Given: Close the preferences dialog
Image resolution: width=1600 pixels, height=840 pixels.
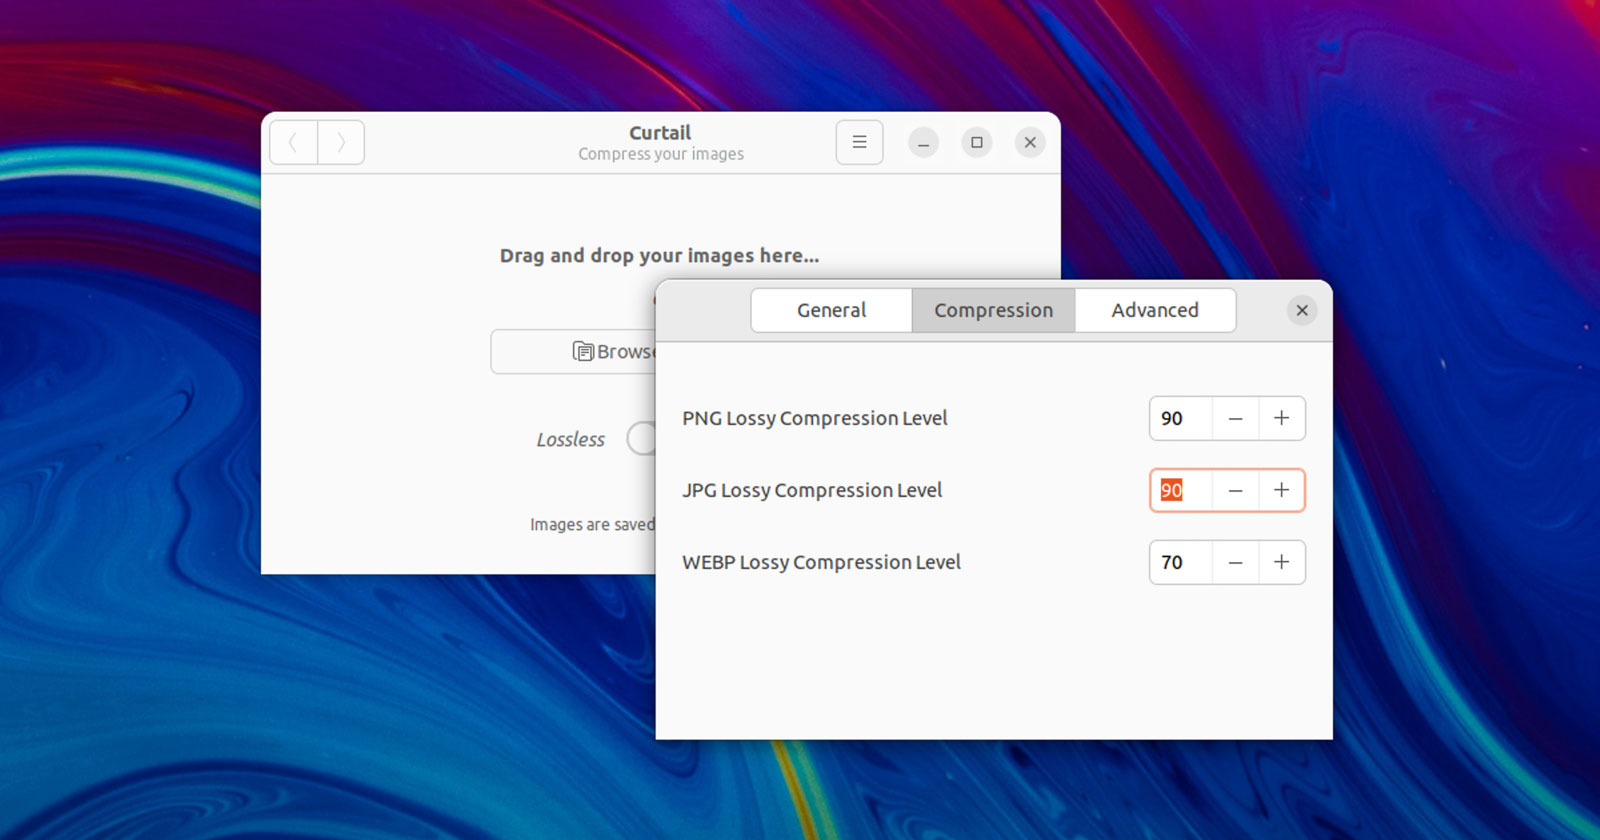Looking at the screenshot, I should pyautogui.click(x=1302, y=310).
